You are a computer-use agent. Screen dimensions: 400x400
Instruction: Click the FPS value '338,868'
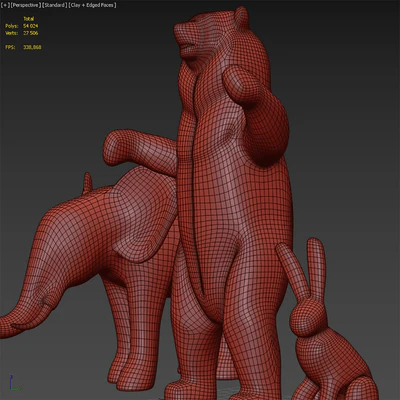click(x=32, y=47)
